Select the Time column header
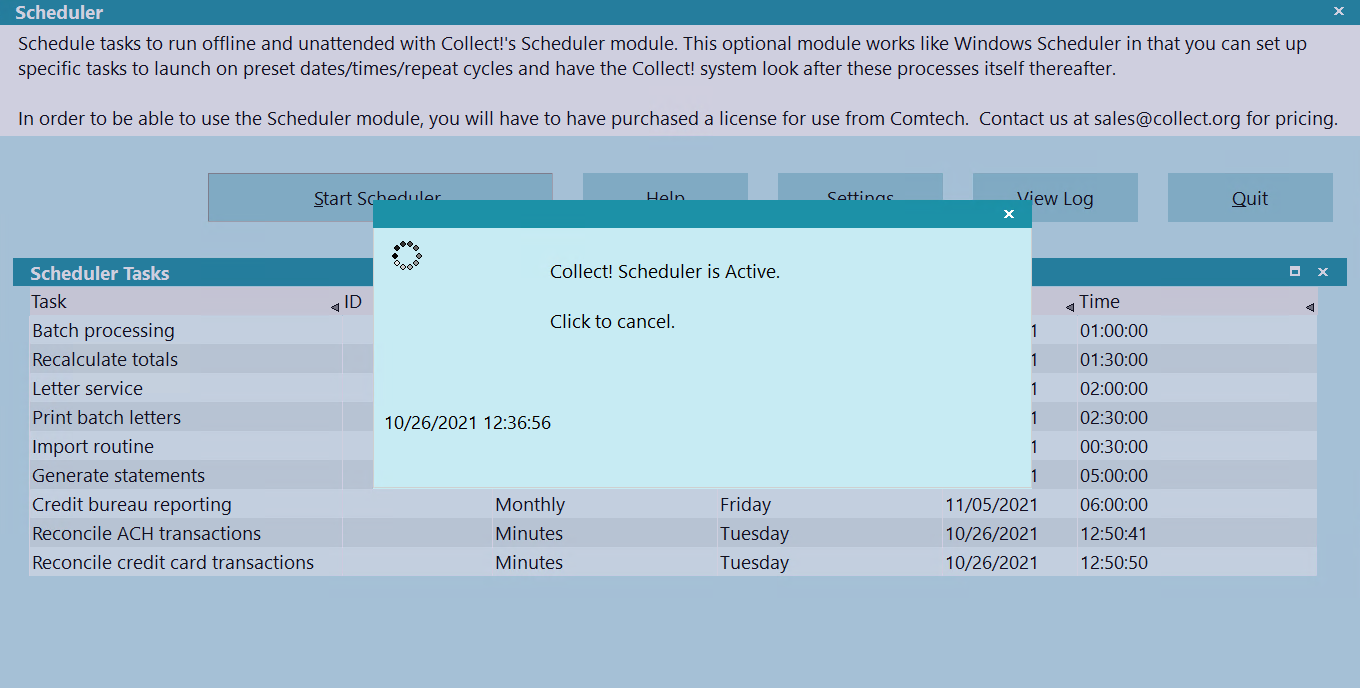 click(1196, 302)
